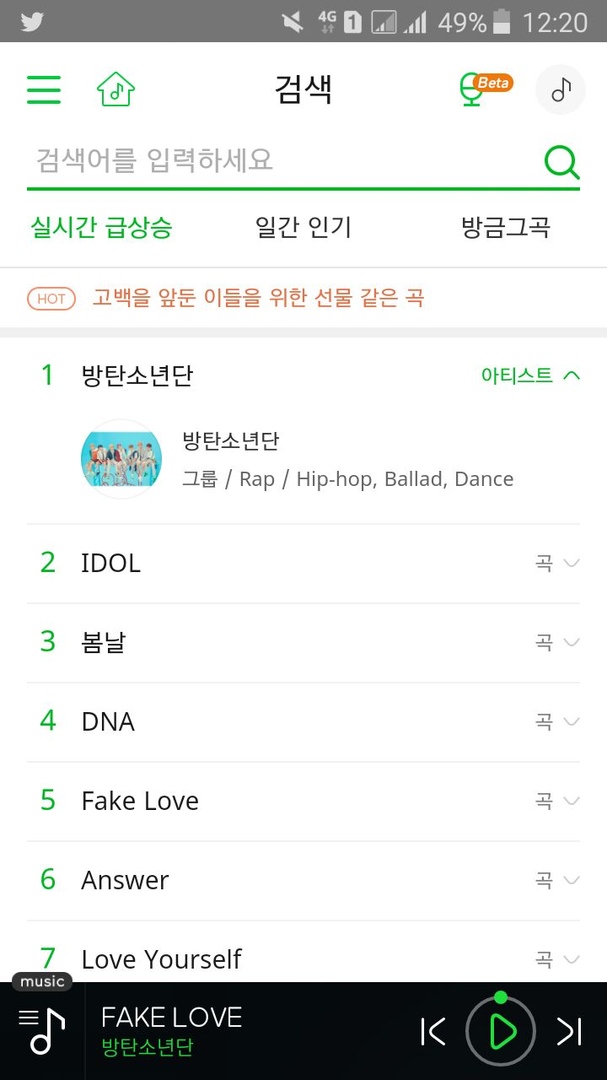Open the hamburger menu

pyautogui.click(x=44, y=90)
